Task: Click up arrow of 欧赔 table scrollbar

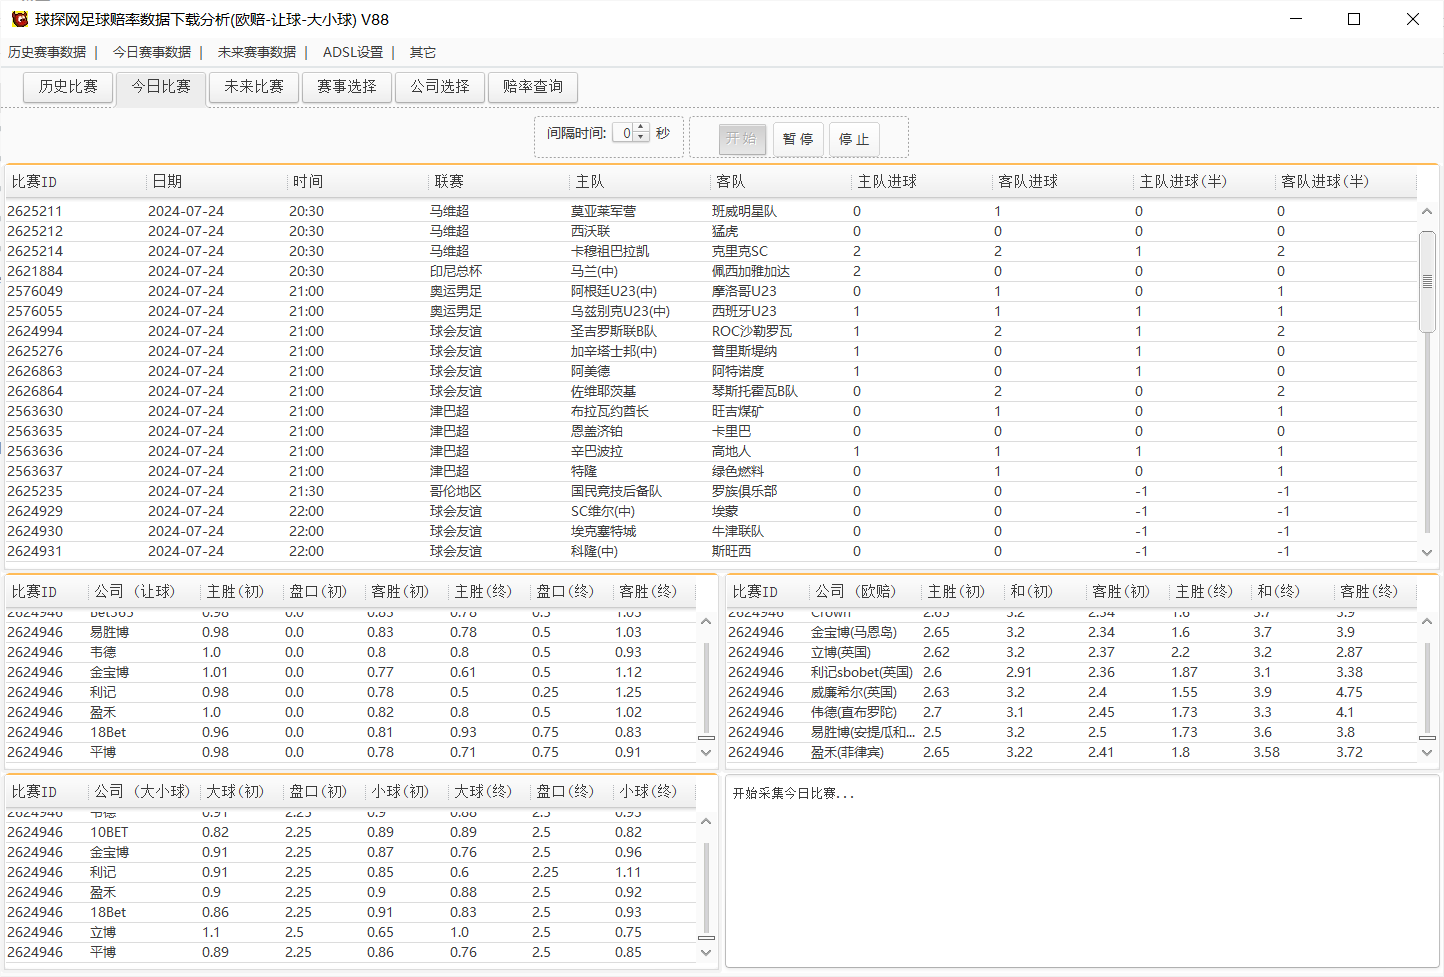Action: tap(1427, 621)
